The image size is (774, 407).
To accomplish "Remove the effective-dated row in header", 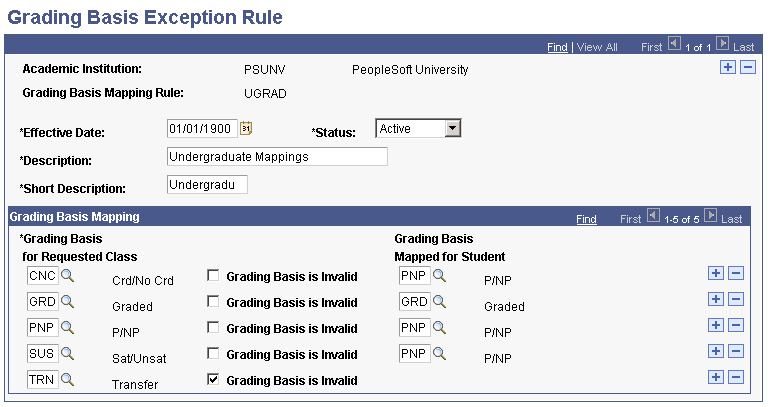I will point(747,67).
